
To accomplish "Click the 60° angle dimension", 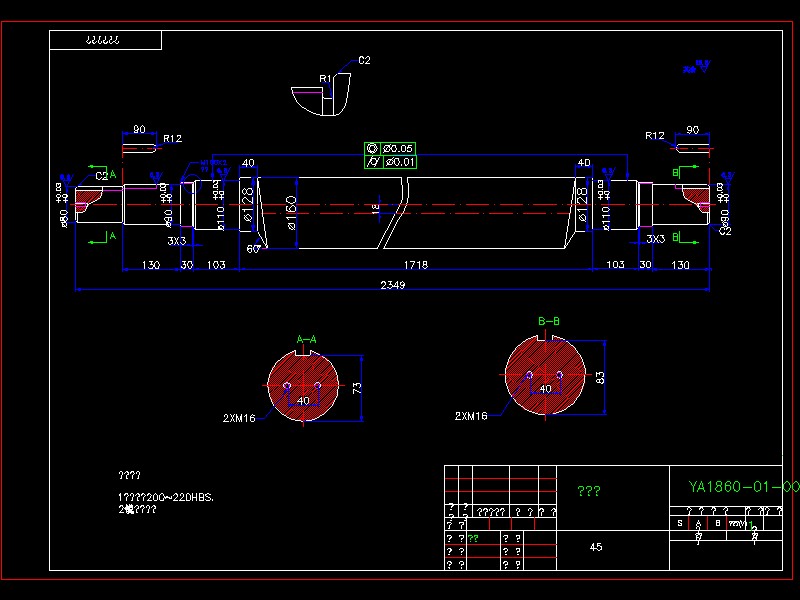I will pos(254,249).
